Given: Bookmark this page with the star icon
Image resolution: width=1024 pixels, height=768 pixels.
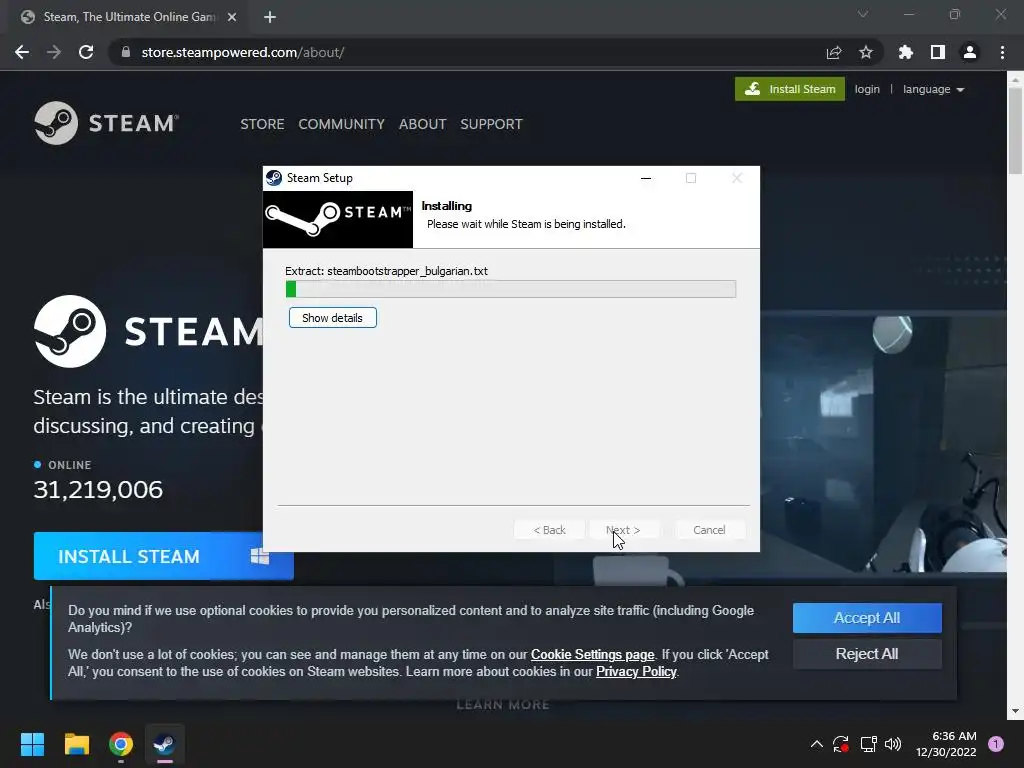Looking at the screenshot, I should click(x=865, y=52).
